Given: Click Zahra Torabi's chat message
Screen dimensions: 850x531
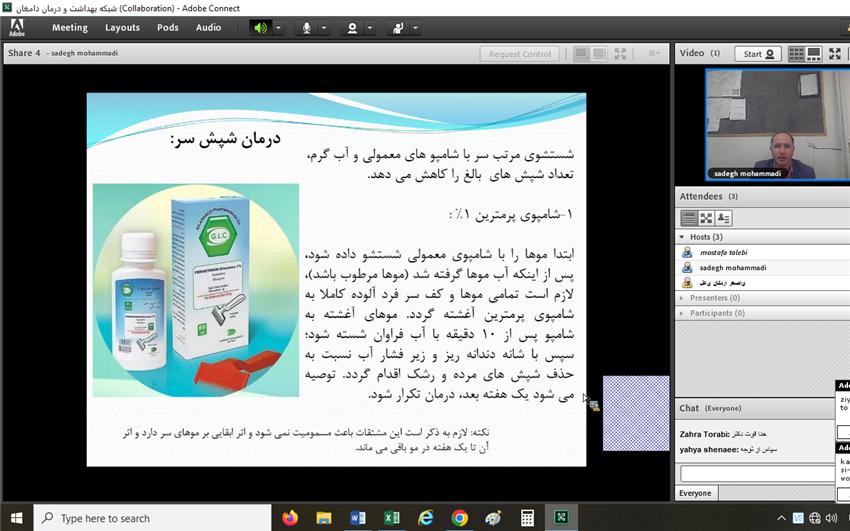Looking at the screenshot, I should (723, 434).
